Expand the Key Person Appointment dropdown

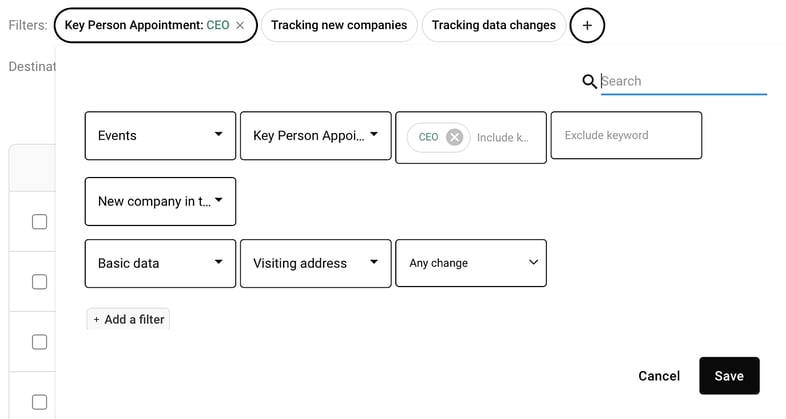click(315, 136)
